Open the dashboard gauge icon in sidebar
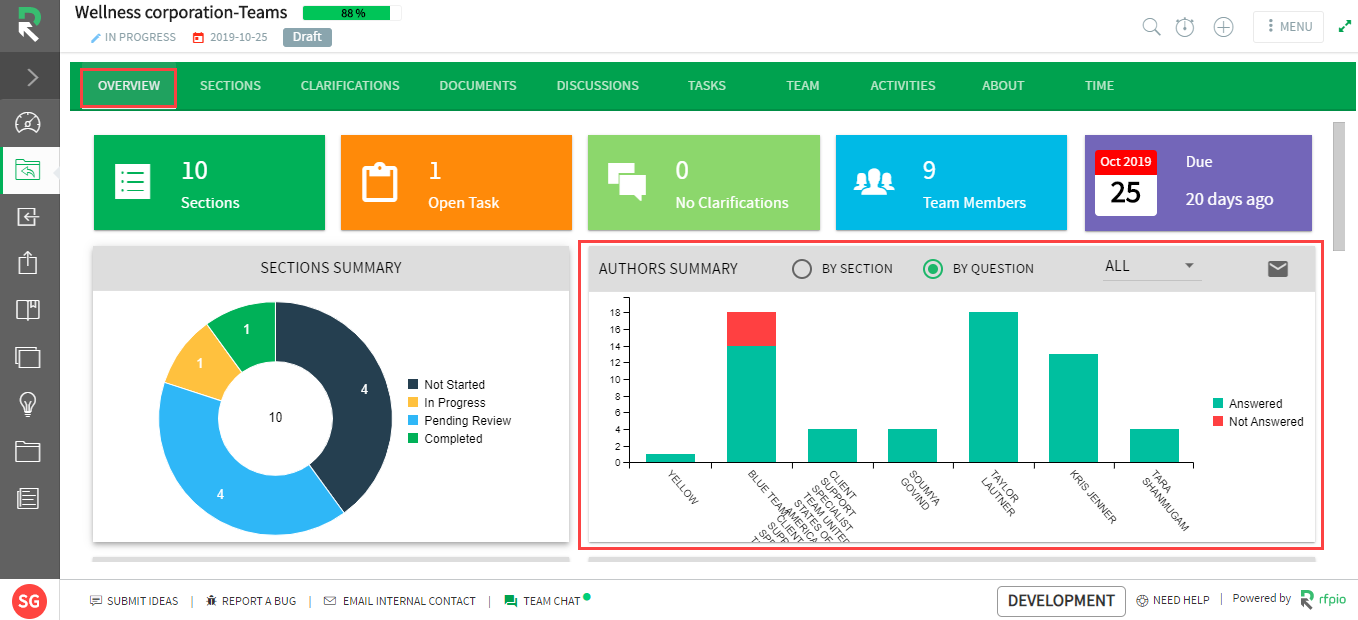Viewport: 1358px width, 620px height. coord(28,123)
